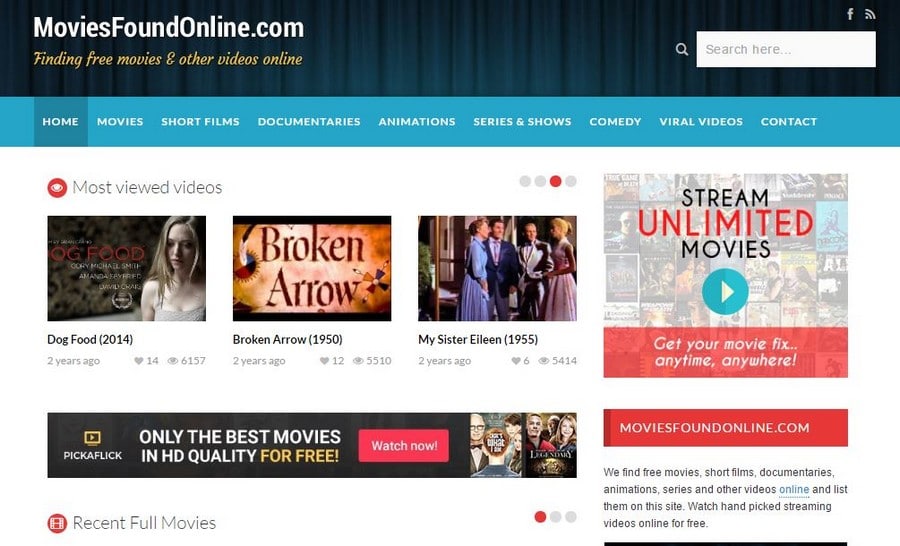Select the active red dot of Recent Full Movies
Viewport: 900px width, 546px height.
(x=540, y=517)
